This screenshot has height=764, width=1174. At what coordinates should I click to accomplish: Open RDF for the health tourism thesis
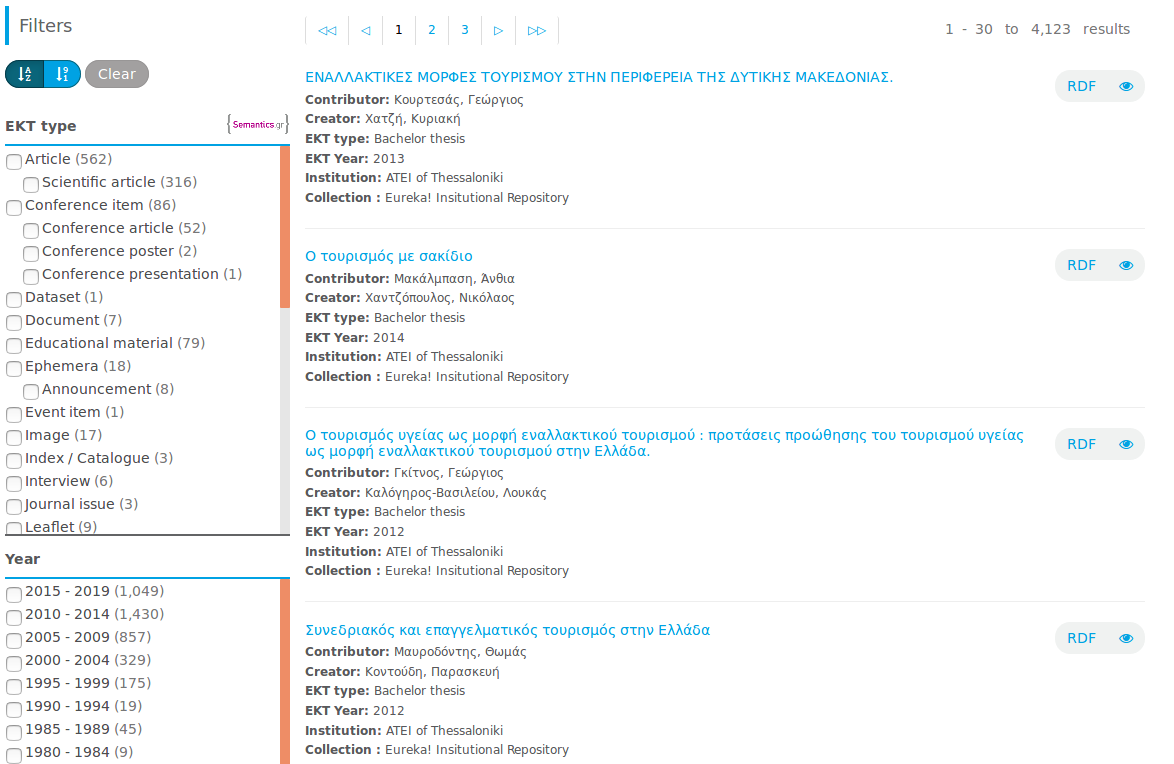point(1081,444)
